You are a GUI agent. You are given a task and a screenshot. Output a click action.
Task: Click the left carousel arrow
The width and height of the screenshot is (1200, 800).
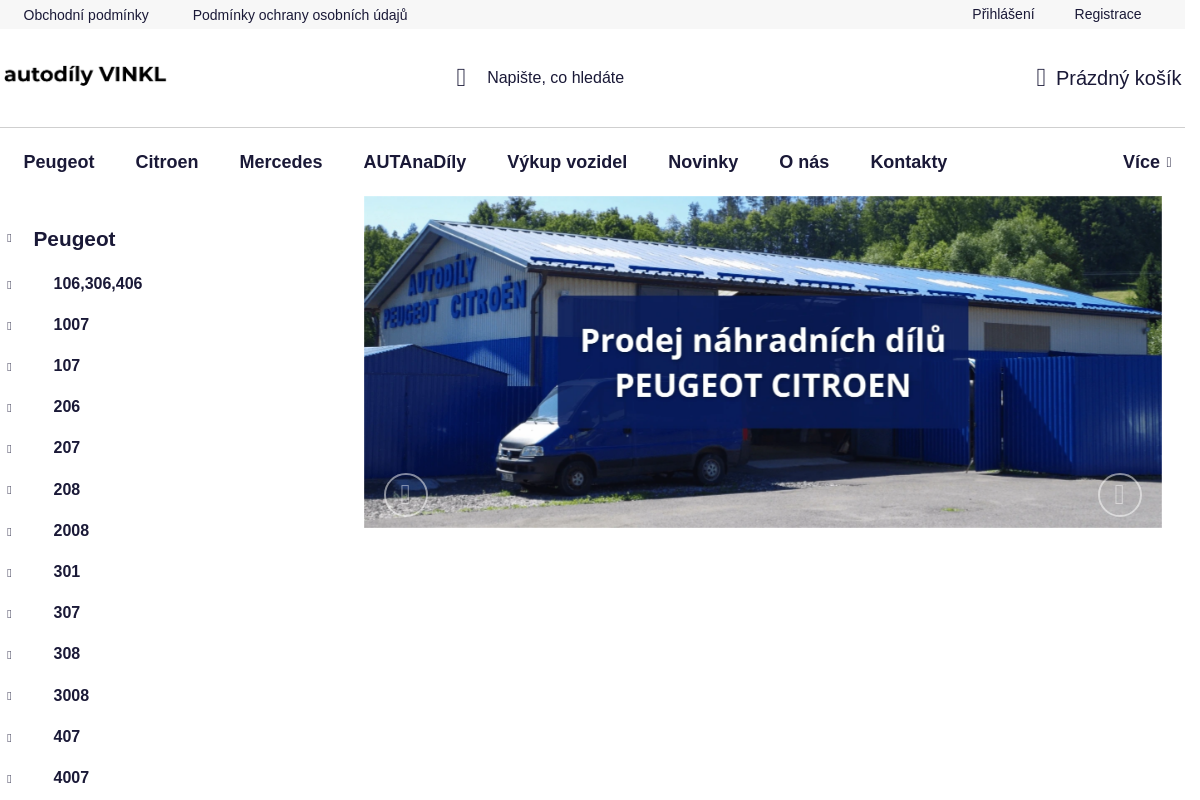pyautogui.click(x=406, y=495)
